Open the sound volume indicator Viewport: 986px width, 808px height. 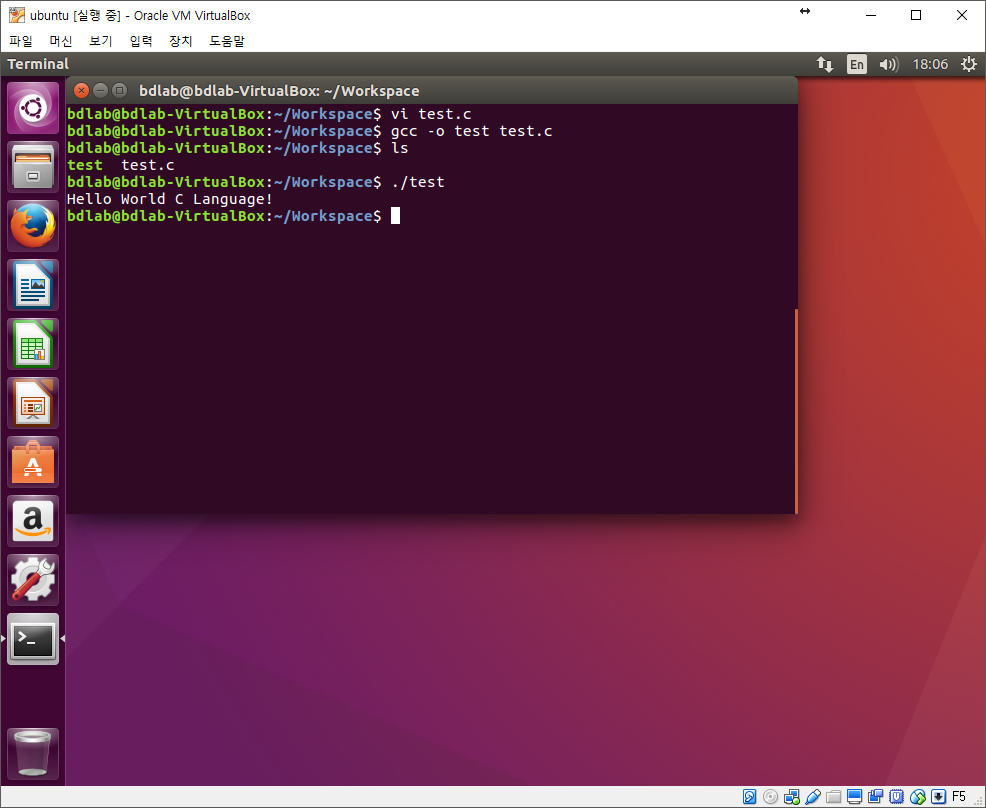(889, 64)
